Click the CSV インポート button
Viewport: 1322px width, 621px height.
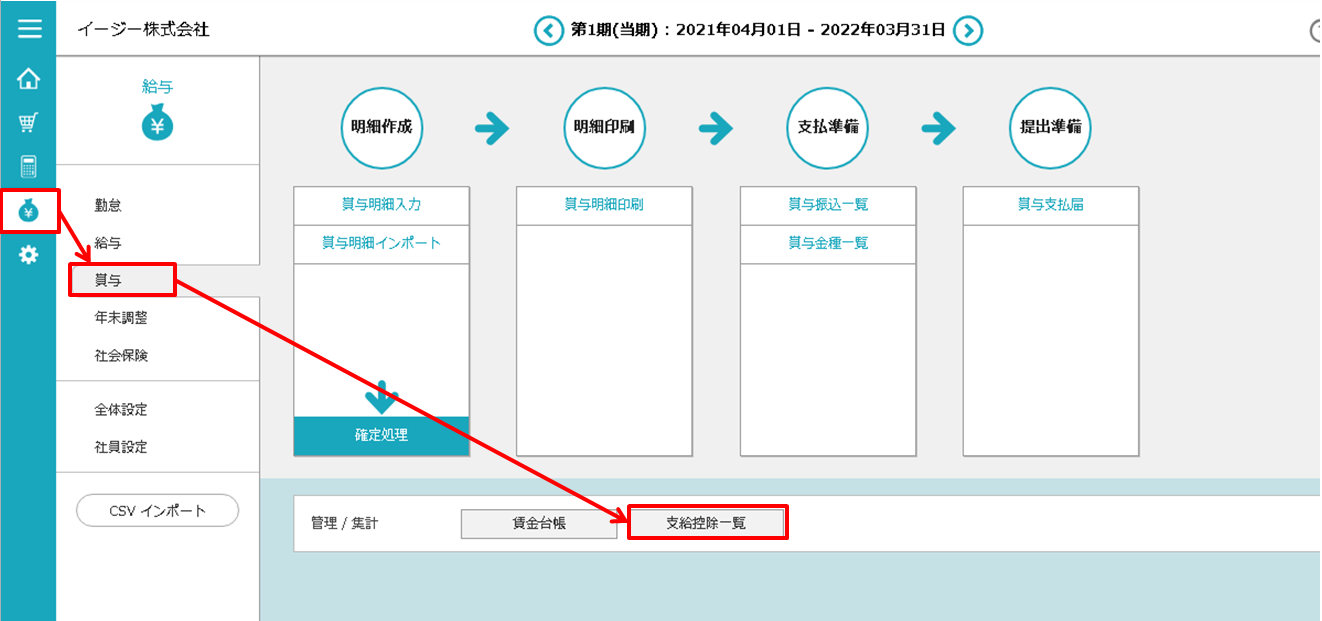click(157, 510)
